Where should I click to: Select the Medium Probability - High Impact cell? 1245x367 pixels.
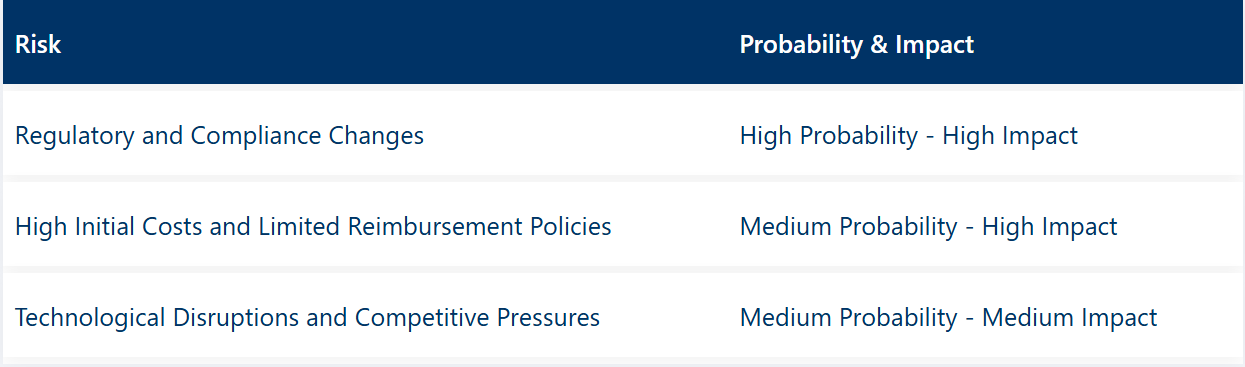coord(929,227)
